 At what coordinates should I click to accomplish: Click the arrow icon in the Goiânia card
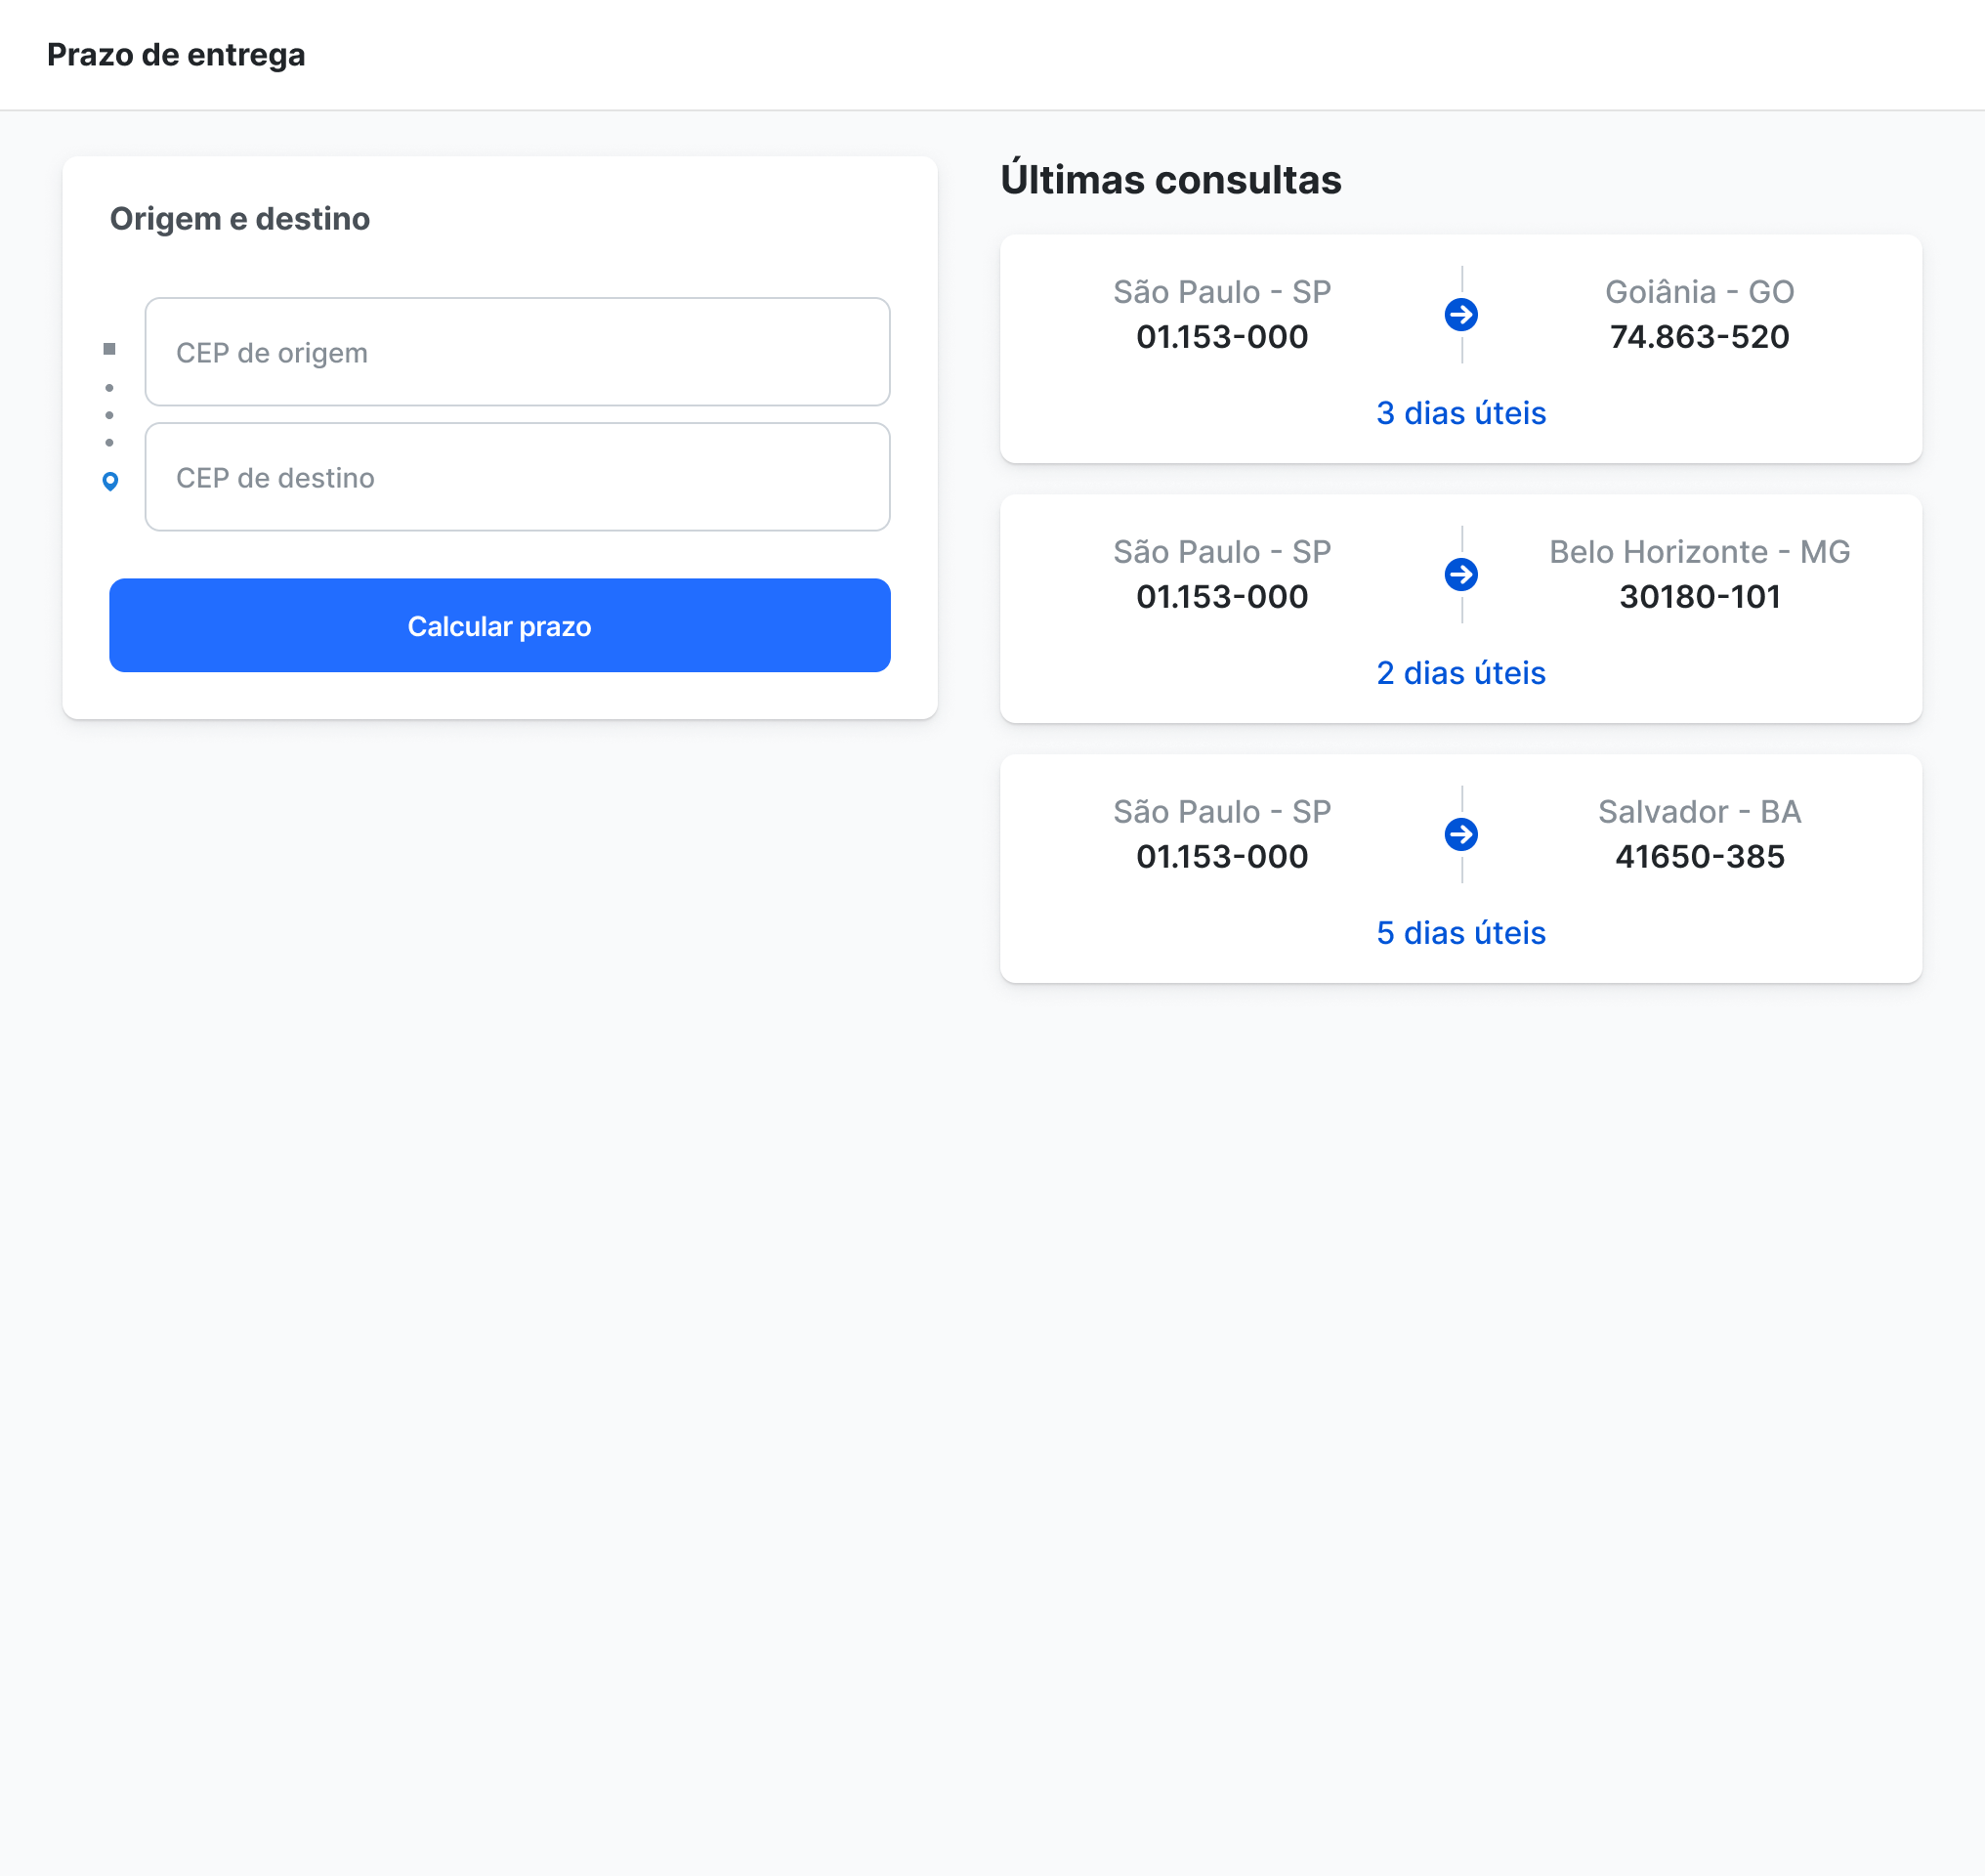[x=1461, y=315]
